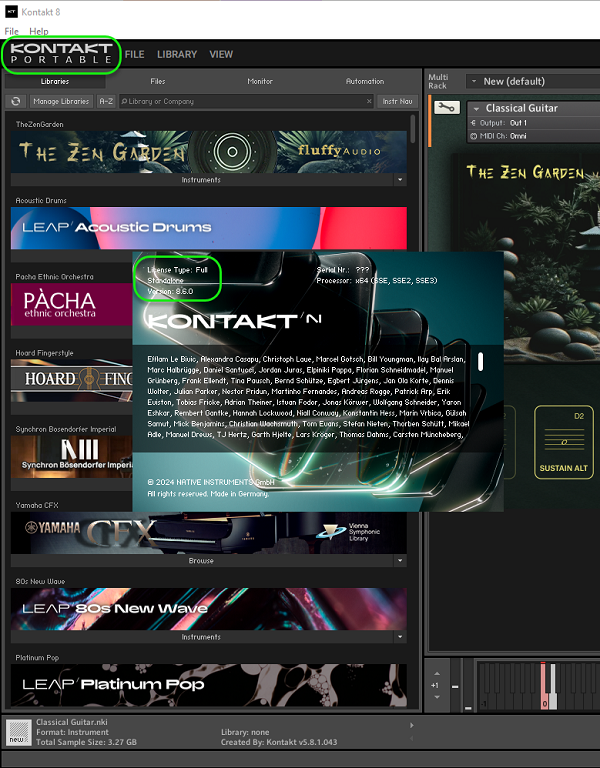The height and width of the screenshot is (768, 600).
Task: Select The Zen Garden library banner
Action: (209, 152)
